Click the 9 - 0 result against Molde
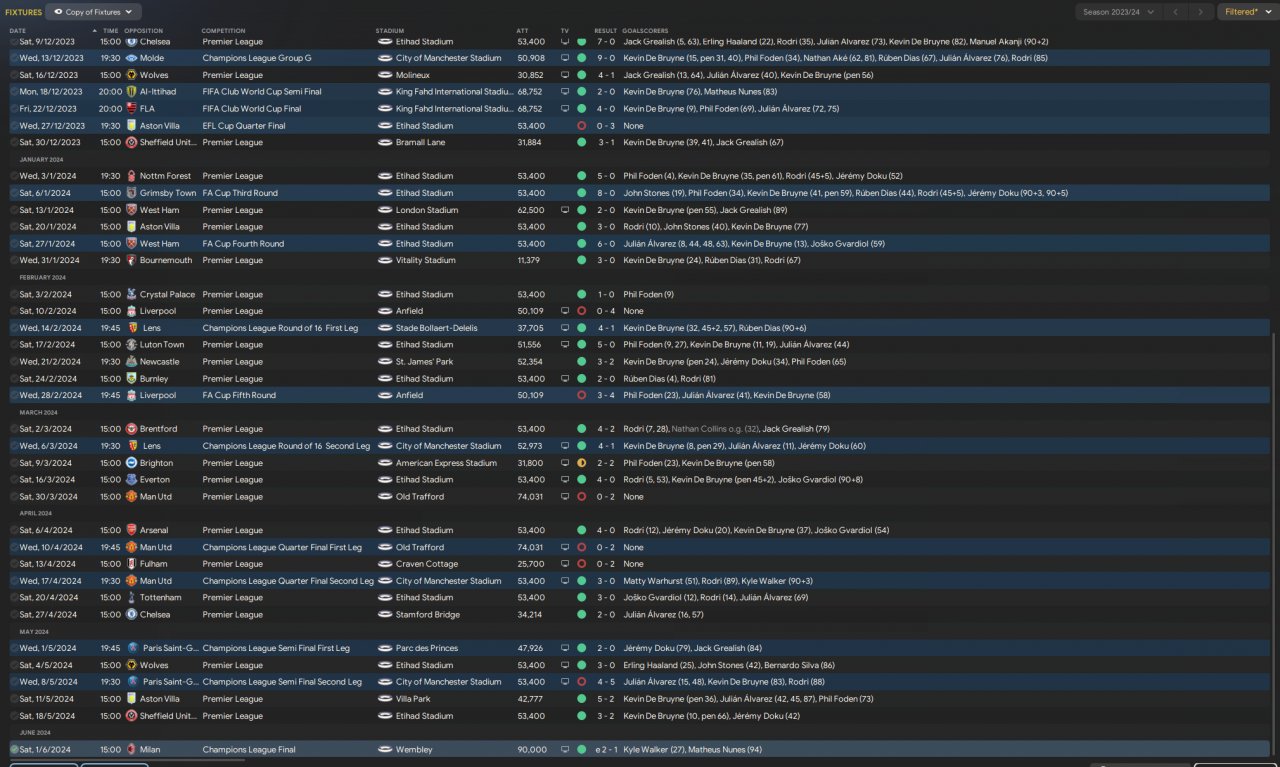1280x767 pixels. point(606,59)
